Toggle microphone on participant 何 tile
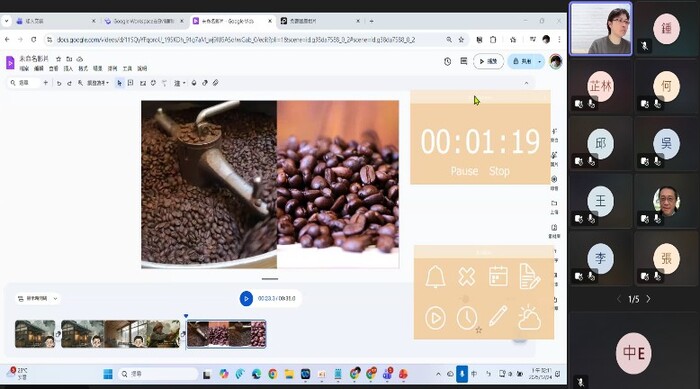The width and height of the screenshot is (700, 389). [x=657, y=104]
